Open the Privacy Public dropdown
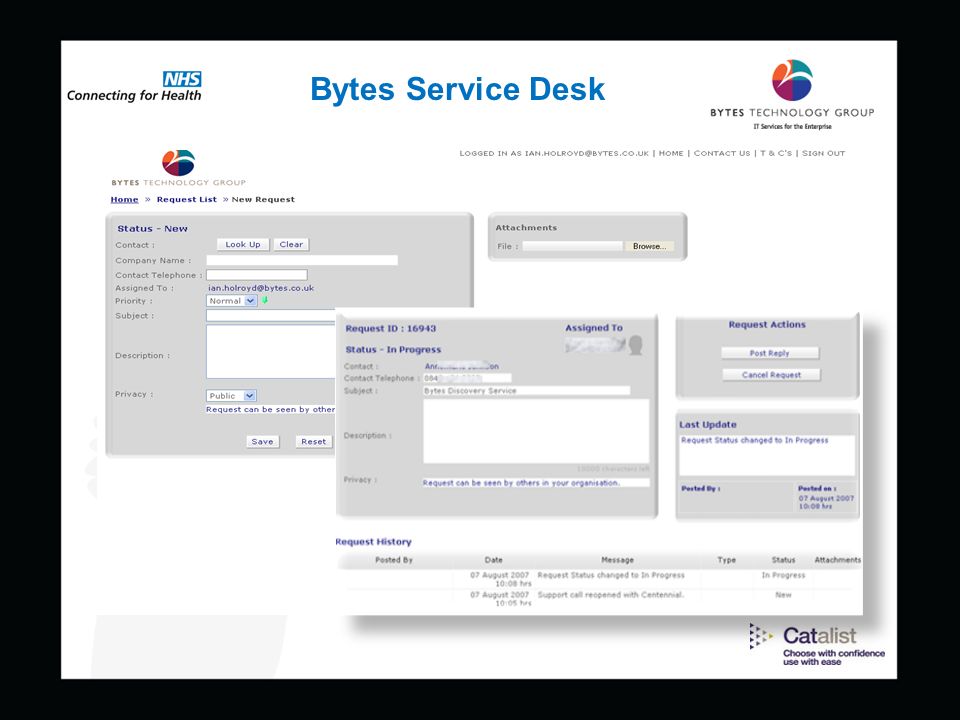This screenshot has height=720, width=960. [x=231, y=396]
